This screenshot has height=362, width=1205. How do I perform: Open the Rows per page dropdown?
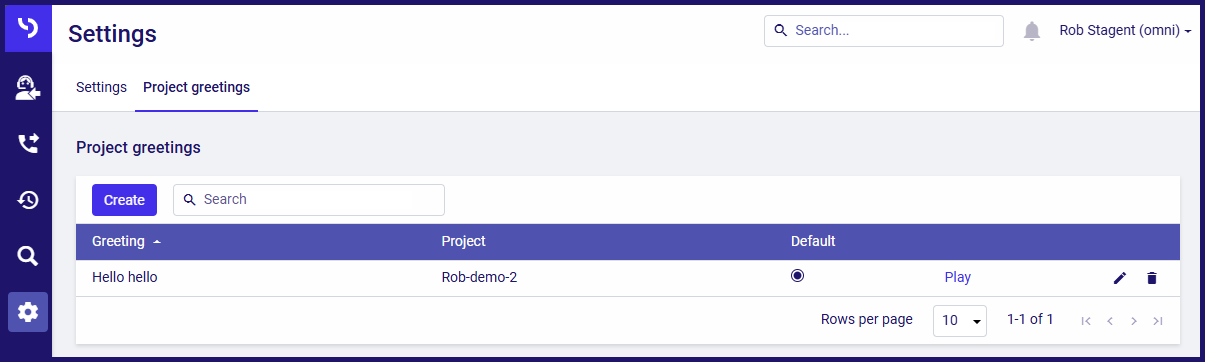[x=960, y=321]
